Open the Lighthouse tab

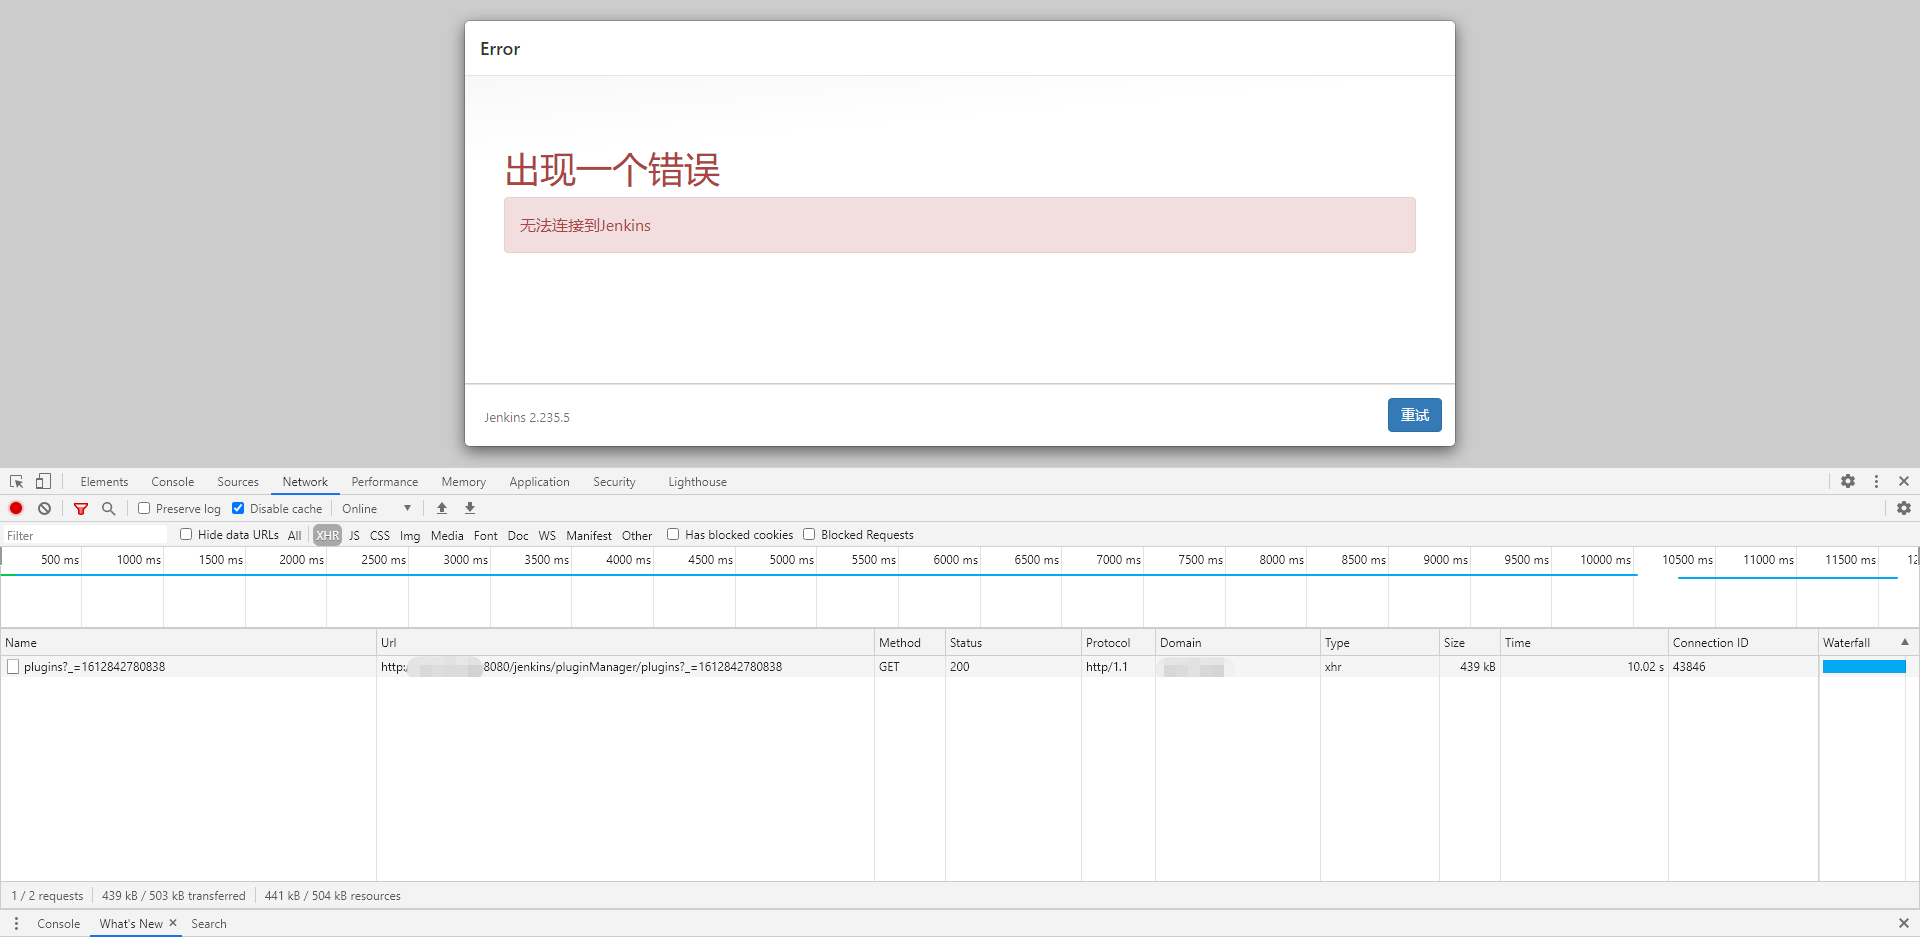pos(697,481)
